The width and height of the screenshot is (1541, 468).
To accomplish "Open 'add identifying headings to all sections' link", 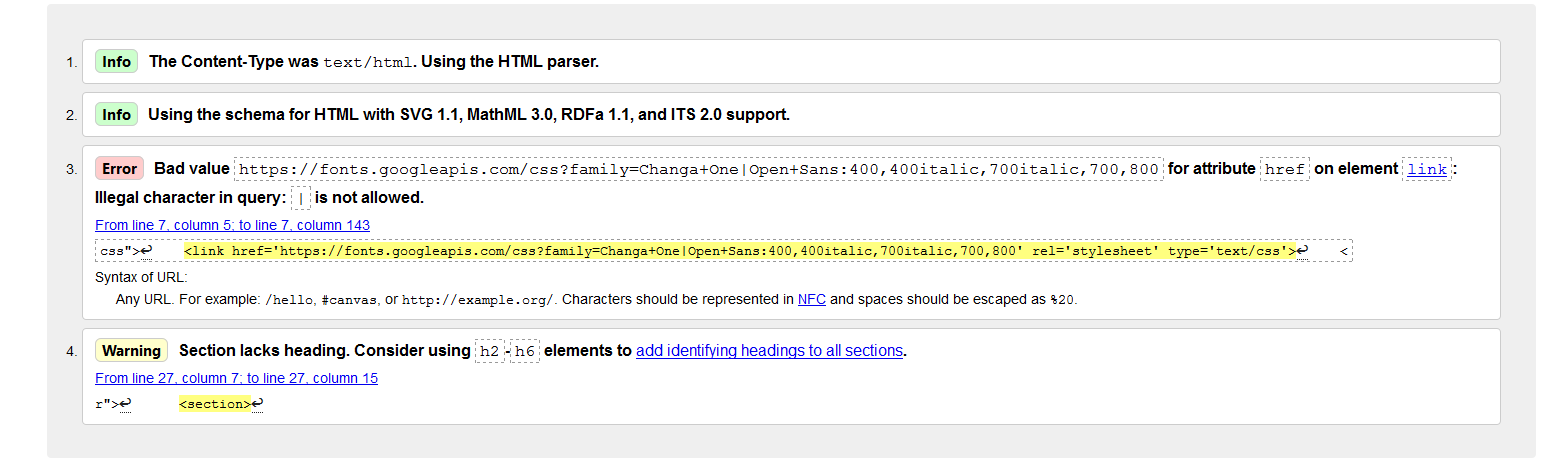I will [769, 351].
